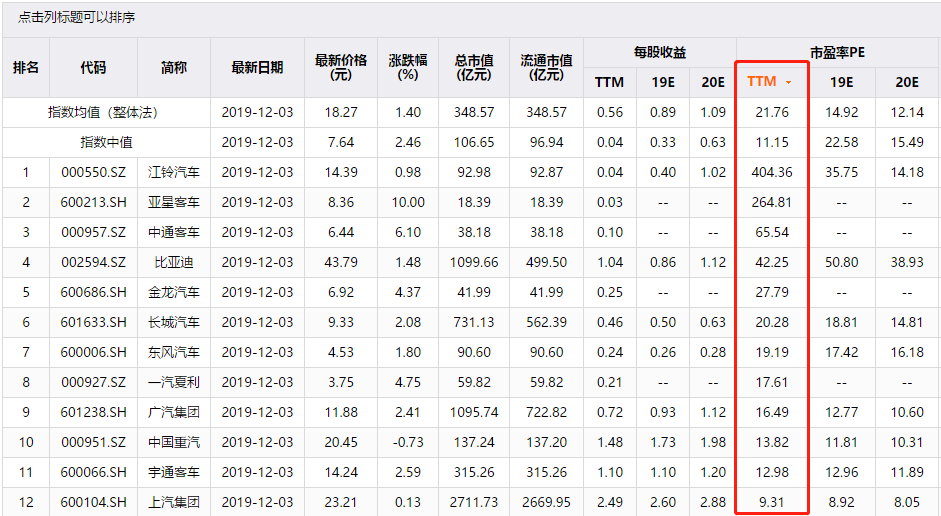Open stock code 601238.SH

93,412
